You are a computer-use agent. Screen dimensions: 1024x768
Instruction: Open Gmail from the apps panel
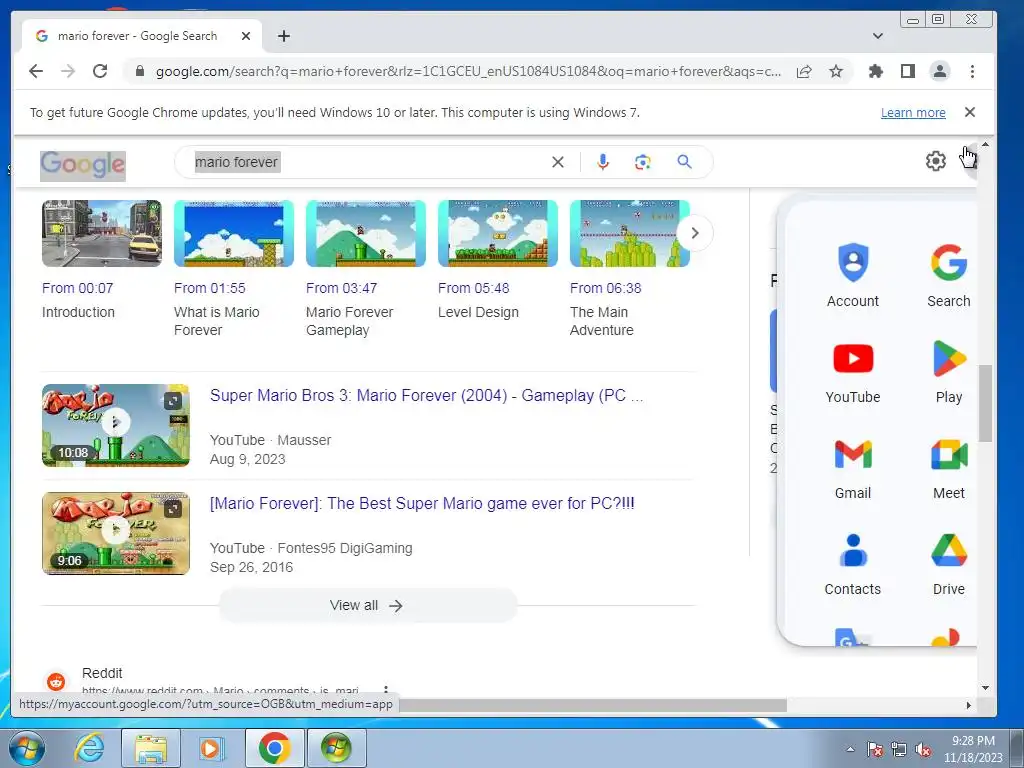pos(853,467)
